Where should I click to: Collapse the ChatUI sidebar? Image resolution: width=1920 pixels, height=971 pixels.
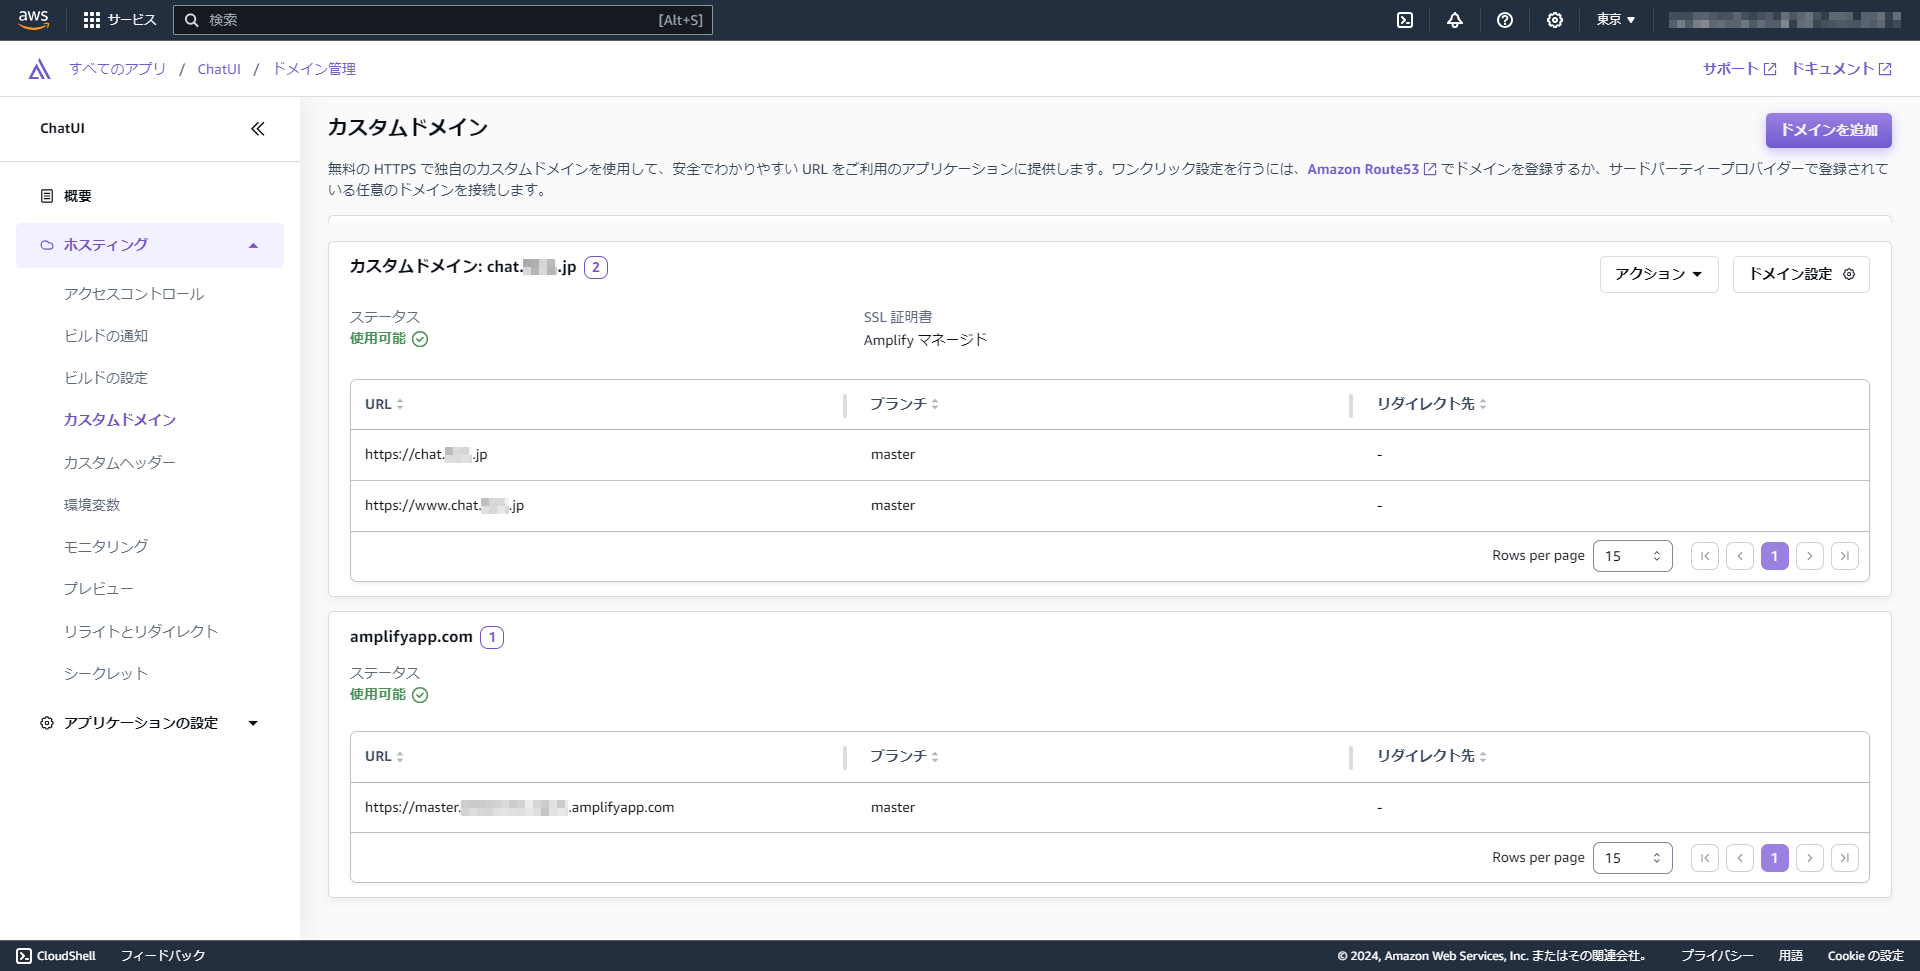258,128
